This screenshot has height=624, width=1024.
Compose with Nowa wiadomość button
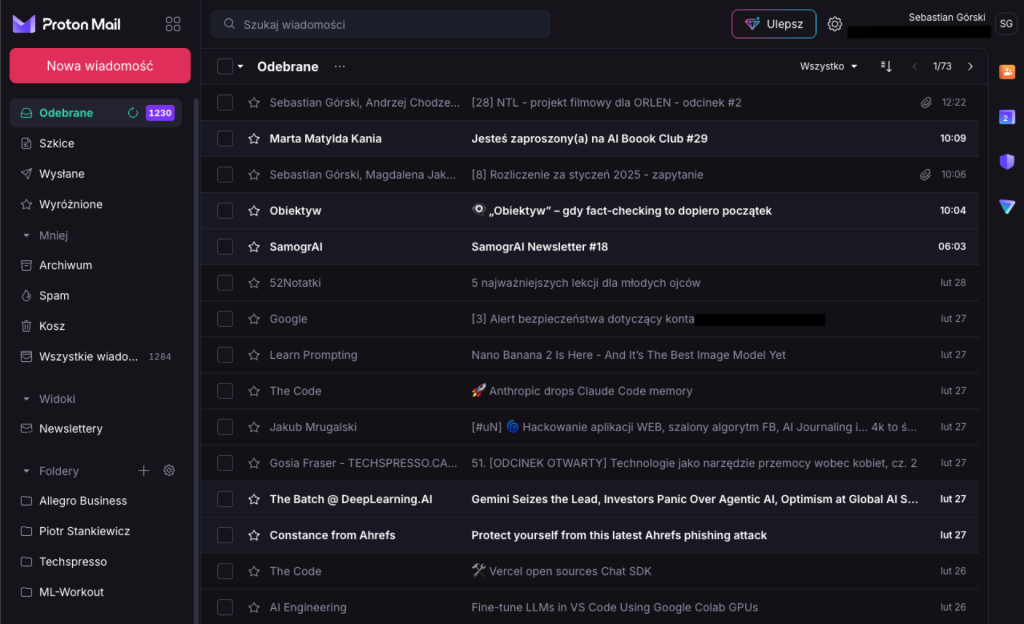coord(100,66)
